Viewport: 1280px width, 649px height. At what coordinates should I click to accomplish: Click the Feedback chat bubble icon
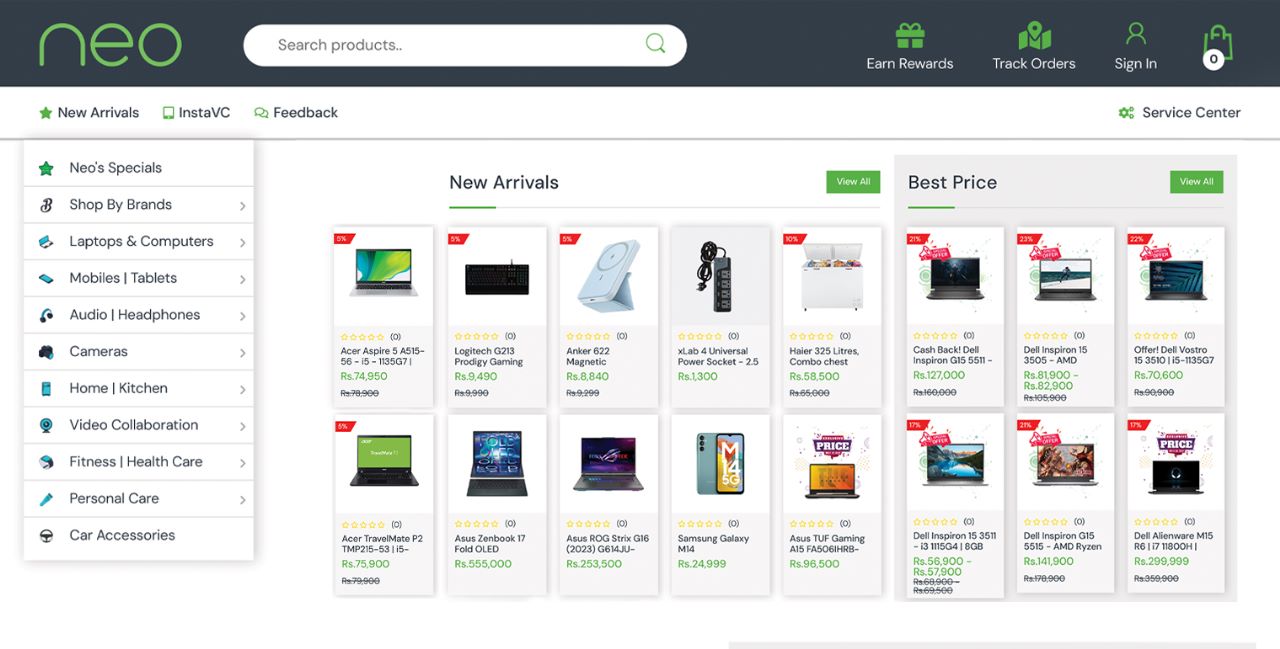click(x=261, y=113)
